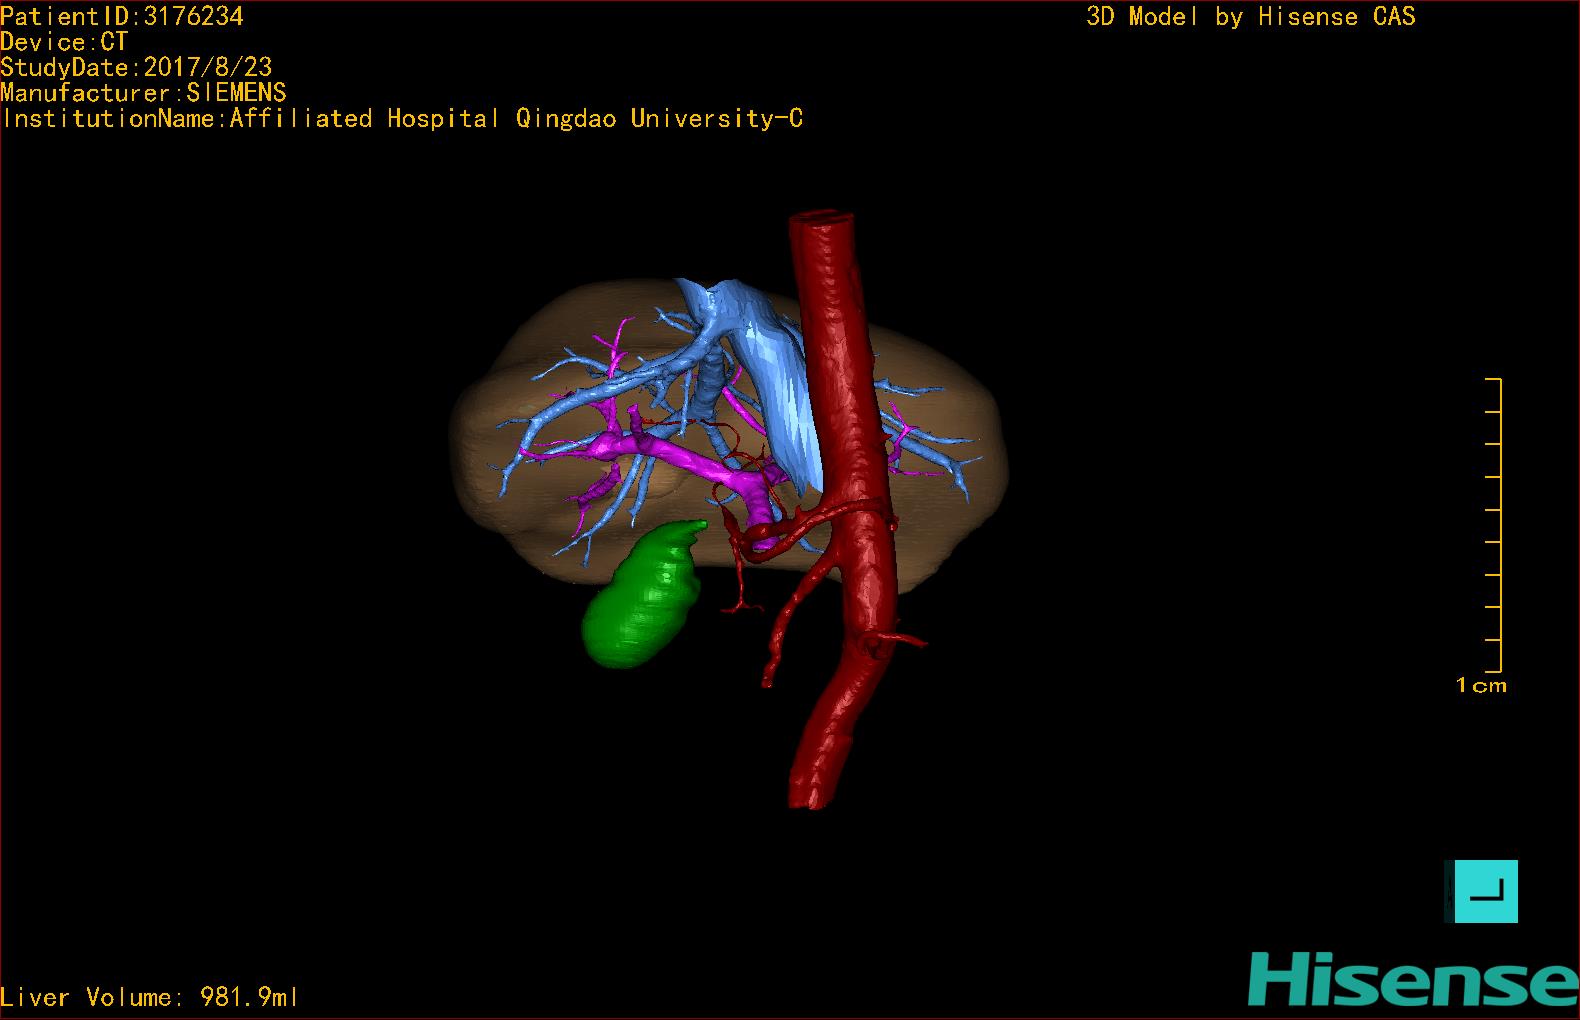This screenshot has width=1580, height=1020.
Task: Click the Device:CT text
Action: [64, 42]
